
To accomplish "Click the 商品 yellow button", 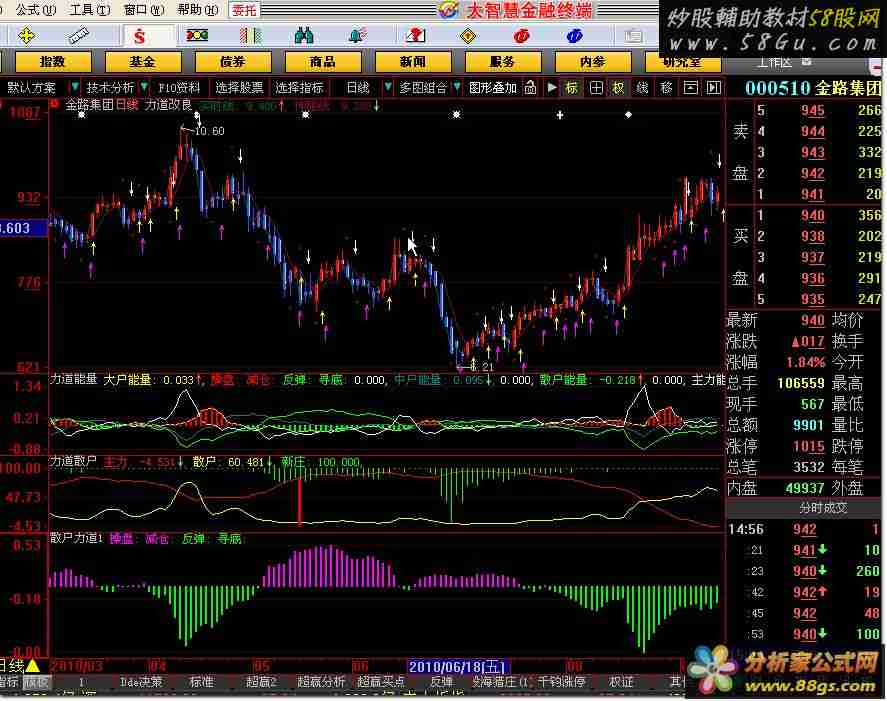I will tap(322, 61).
